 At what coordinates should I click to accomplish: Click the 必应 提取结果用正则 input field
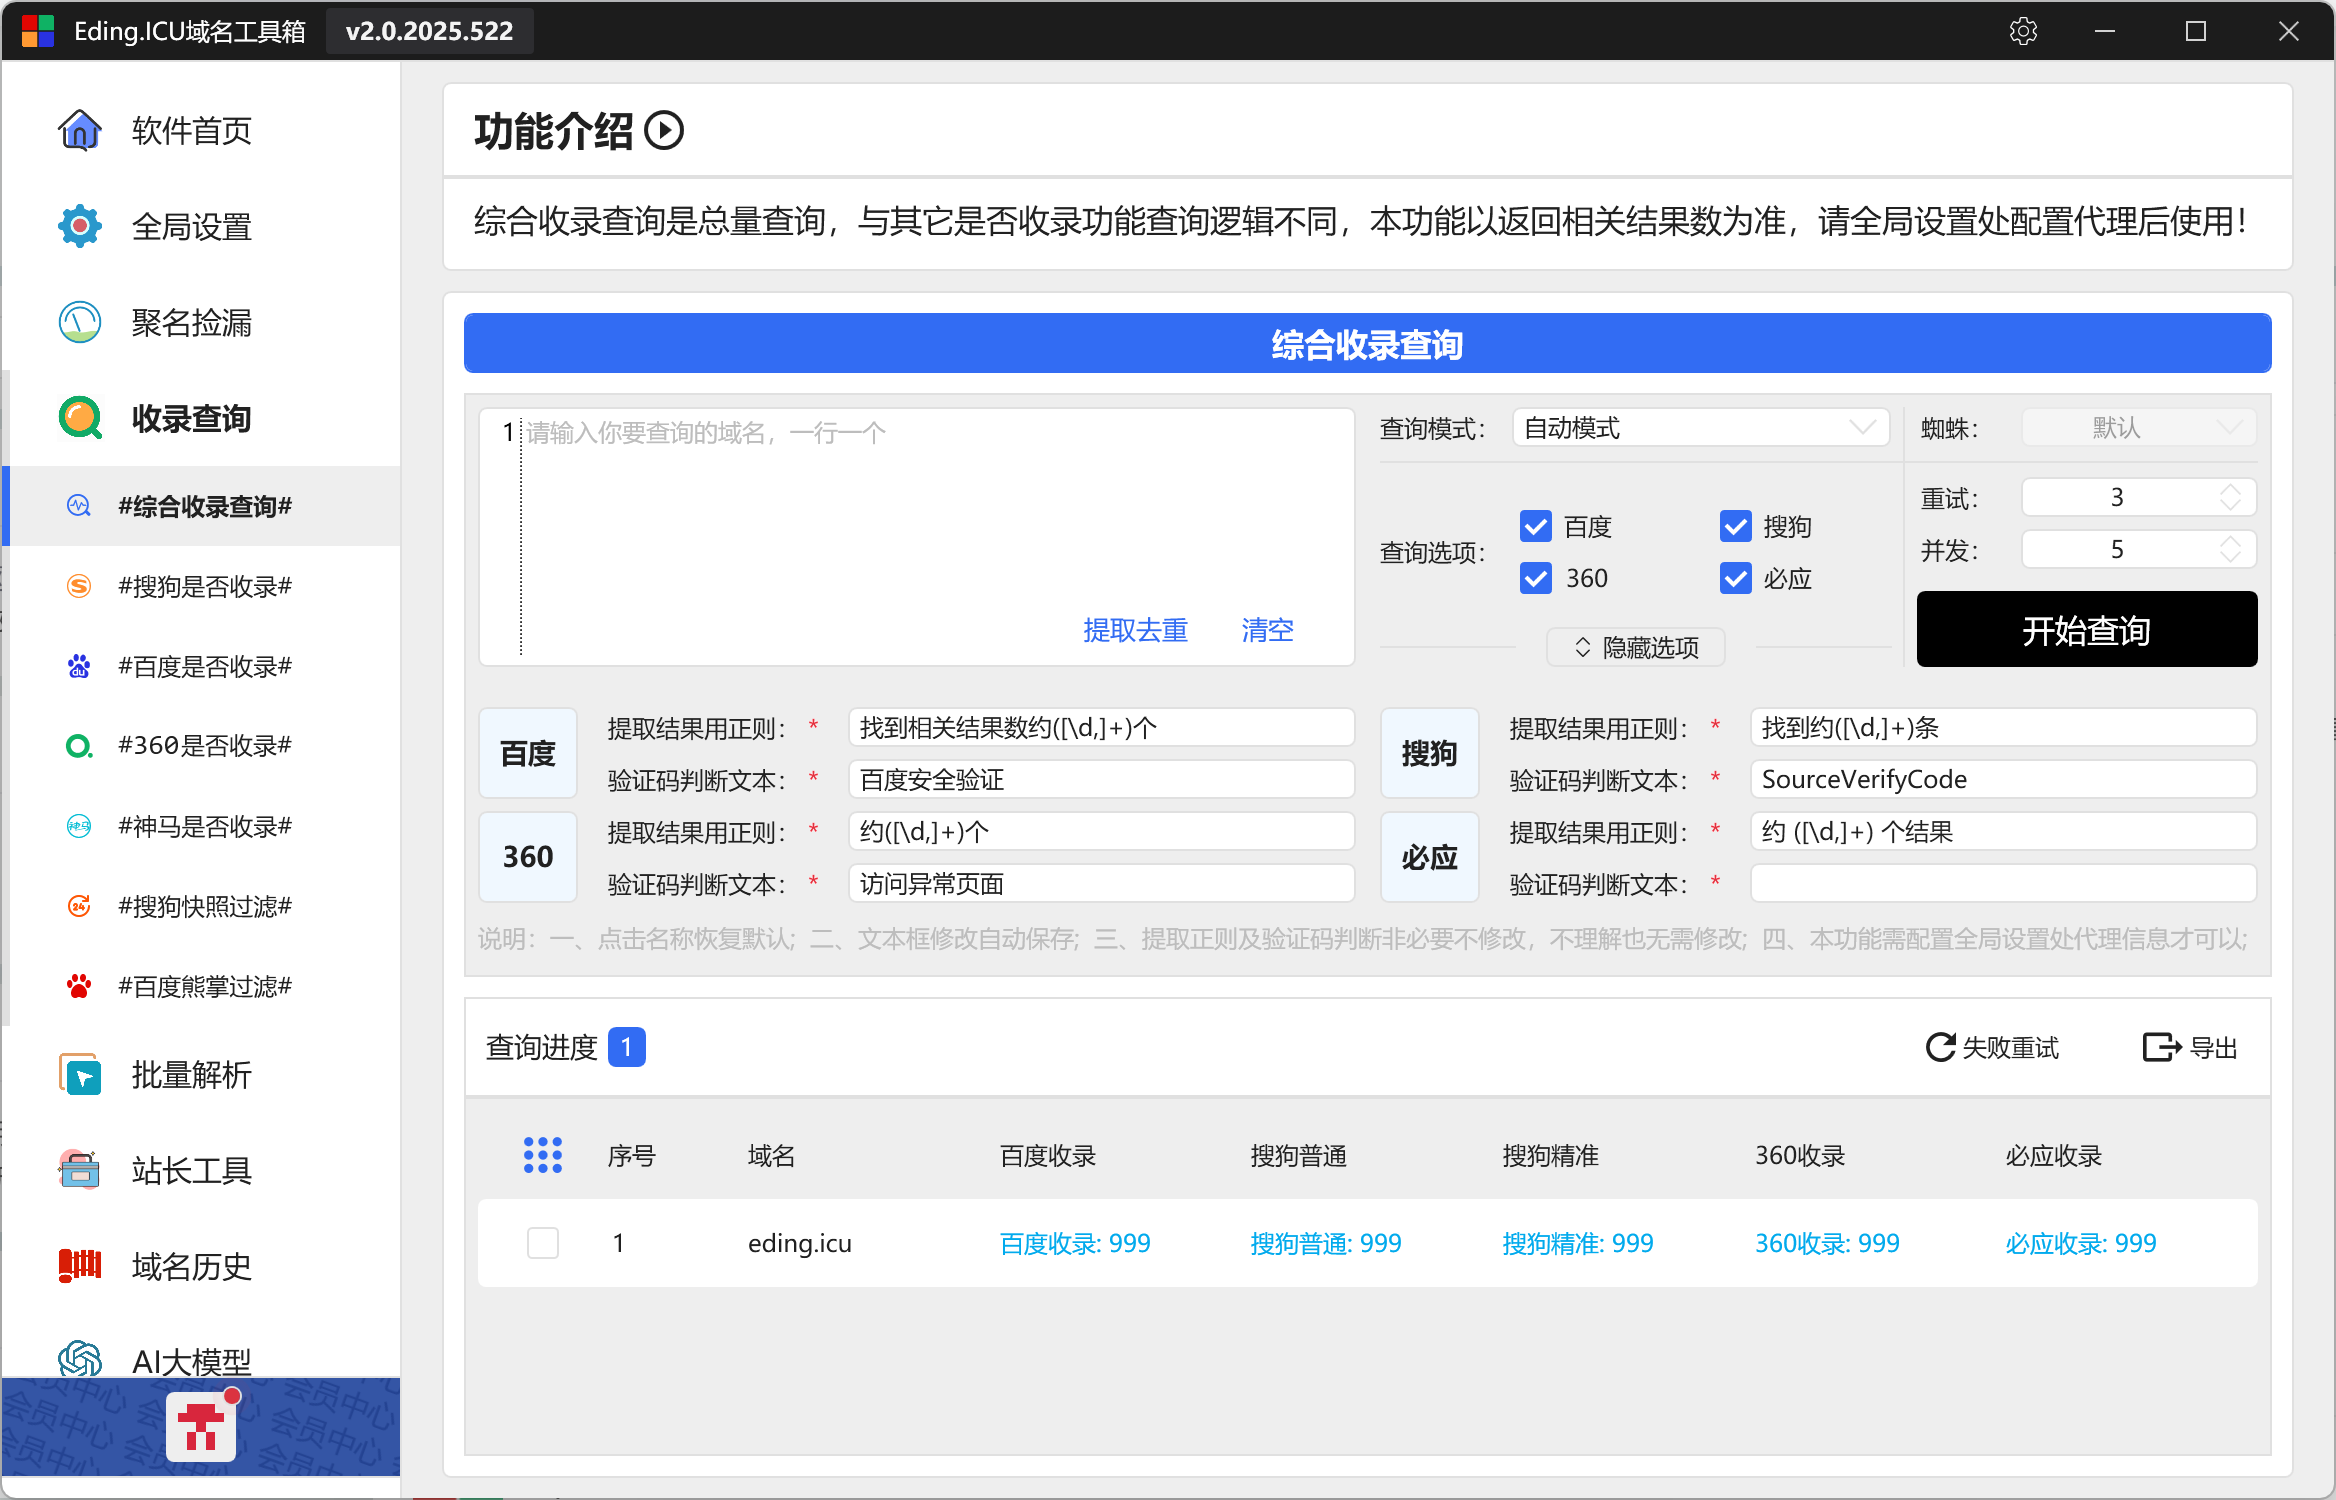click(x=2003, y=831)
